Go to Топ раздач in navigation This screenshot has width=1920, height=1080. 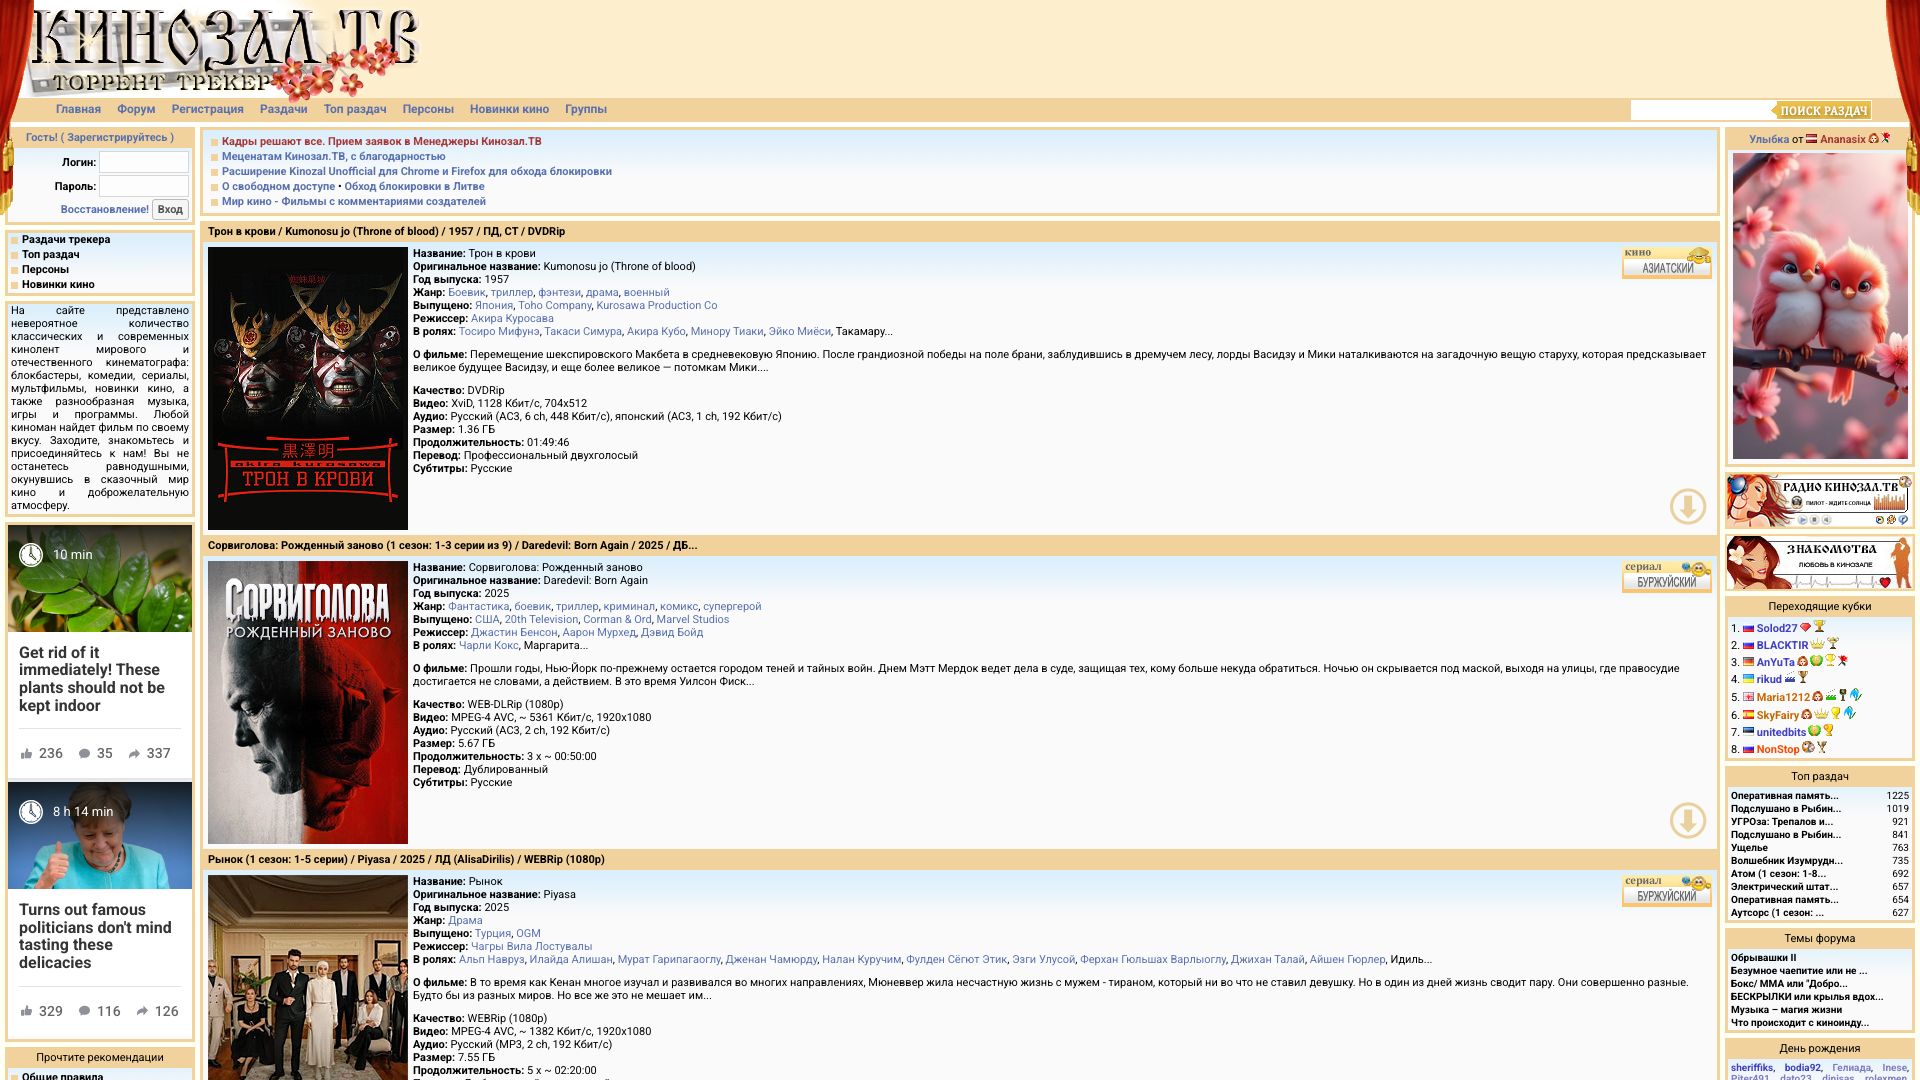(354, 109)
